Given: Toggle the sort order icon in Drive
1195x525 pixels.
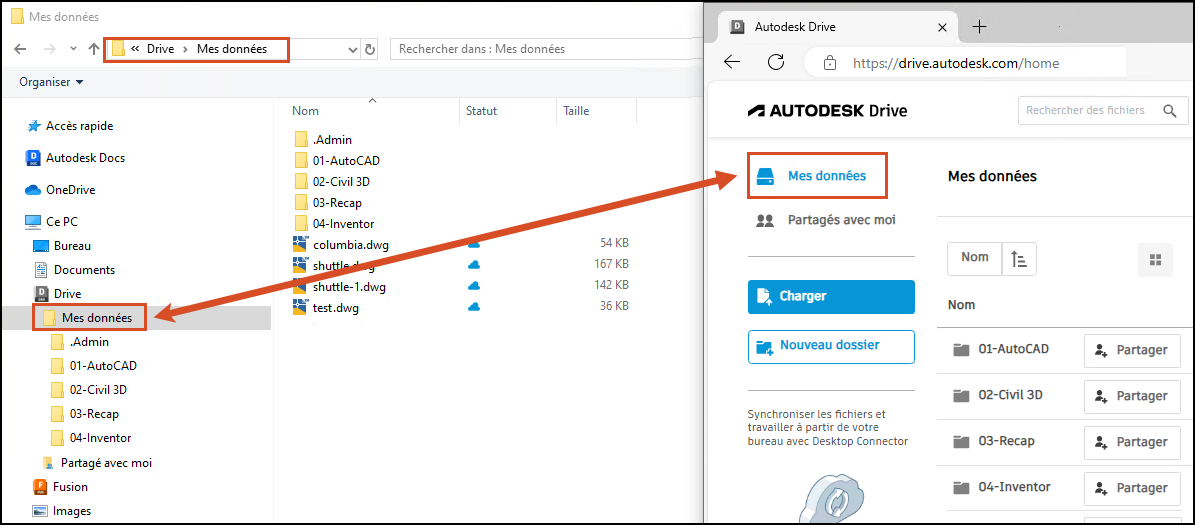Looking at the screenshot, I should point(1019,259).
